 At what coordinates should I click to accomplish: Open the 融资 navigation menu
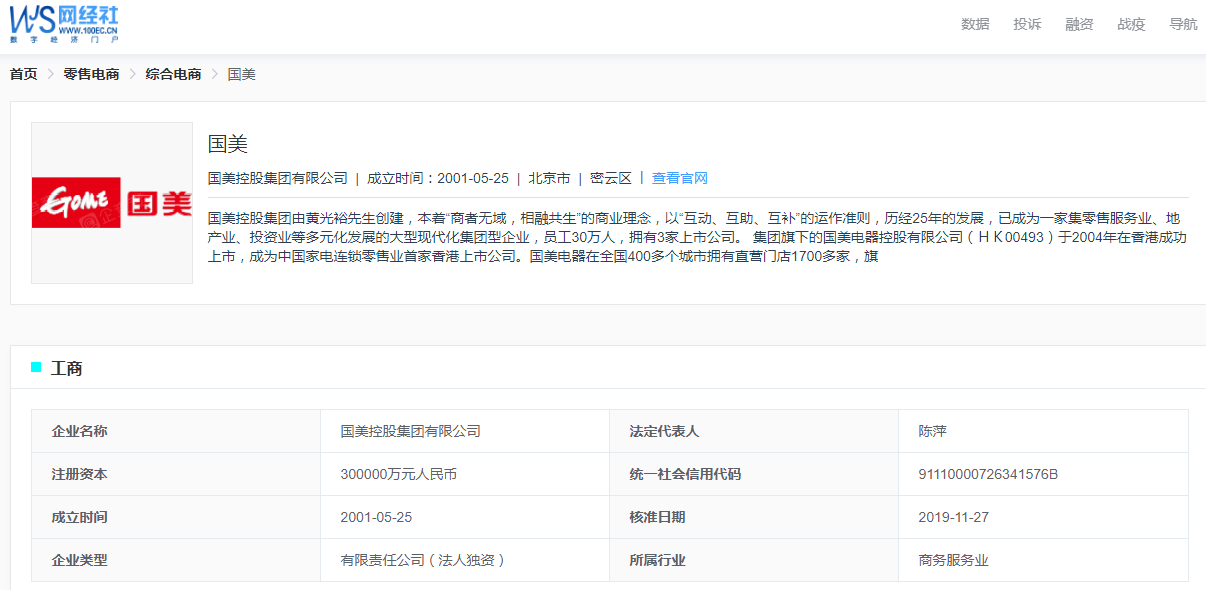point(1079,24)
